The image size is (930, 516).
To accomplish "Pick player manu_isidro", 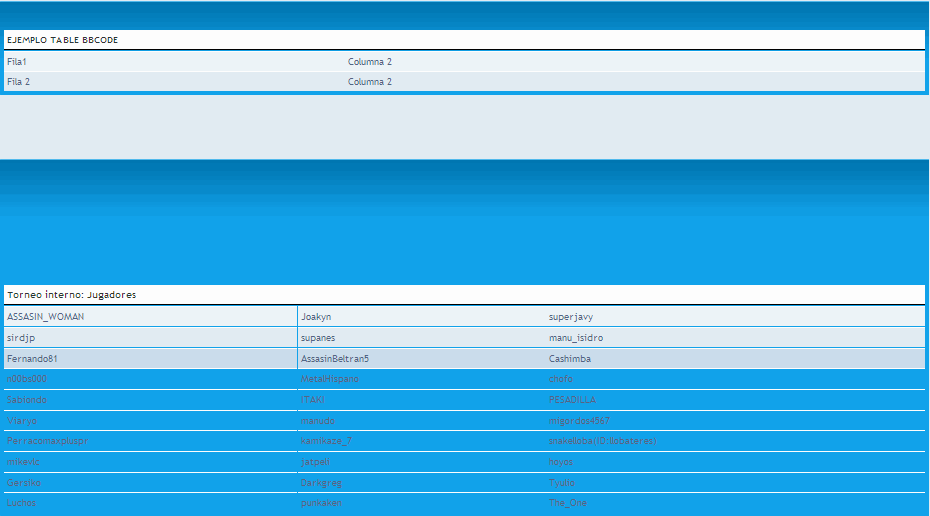I will [x=576, y=338].
